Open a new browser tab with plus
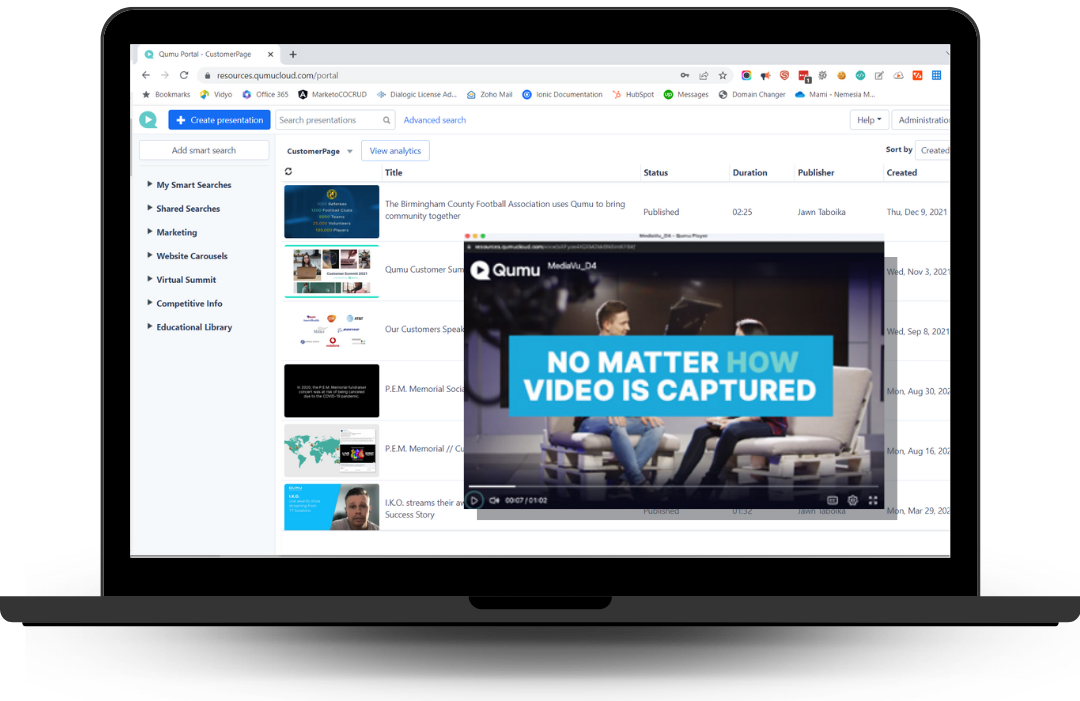1080x701 pixels. 293,54
